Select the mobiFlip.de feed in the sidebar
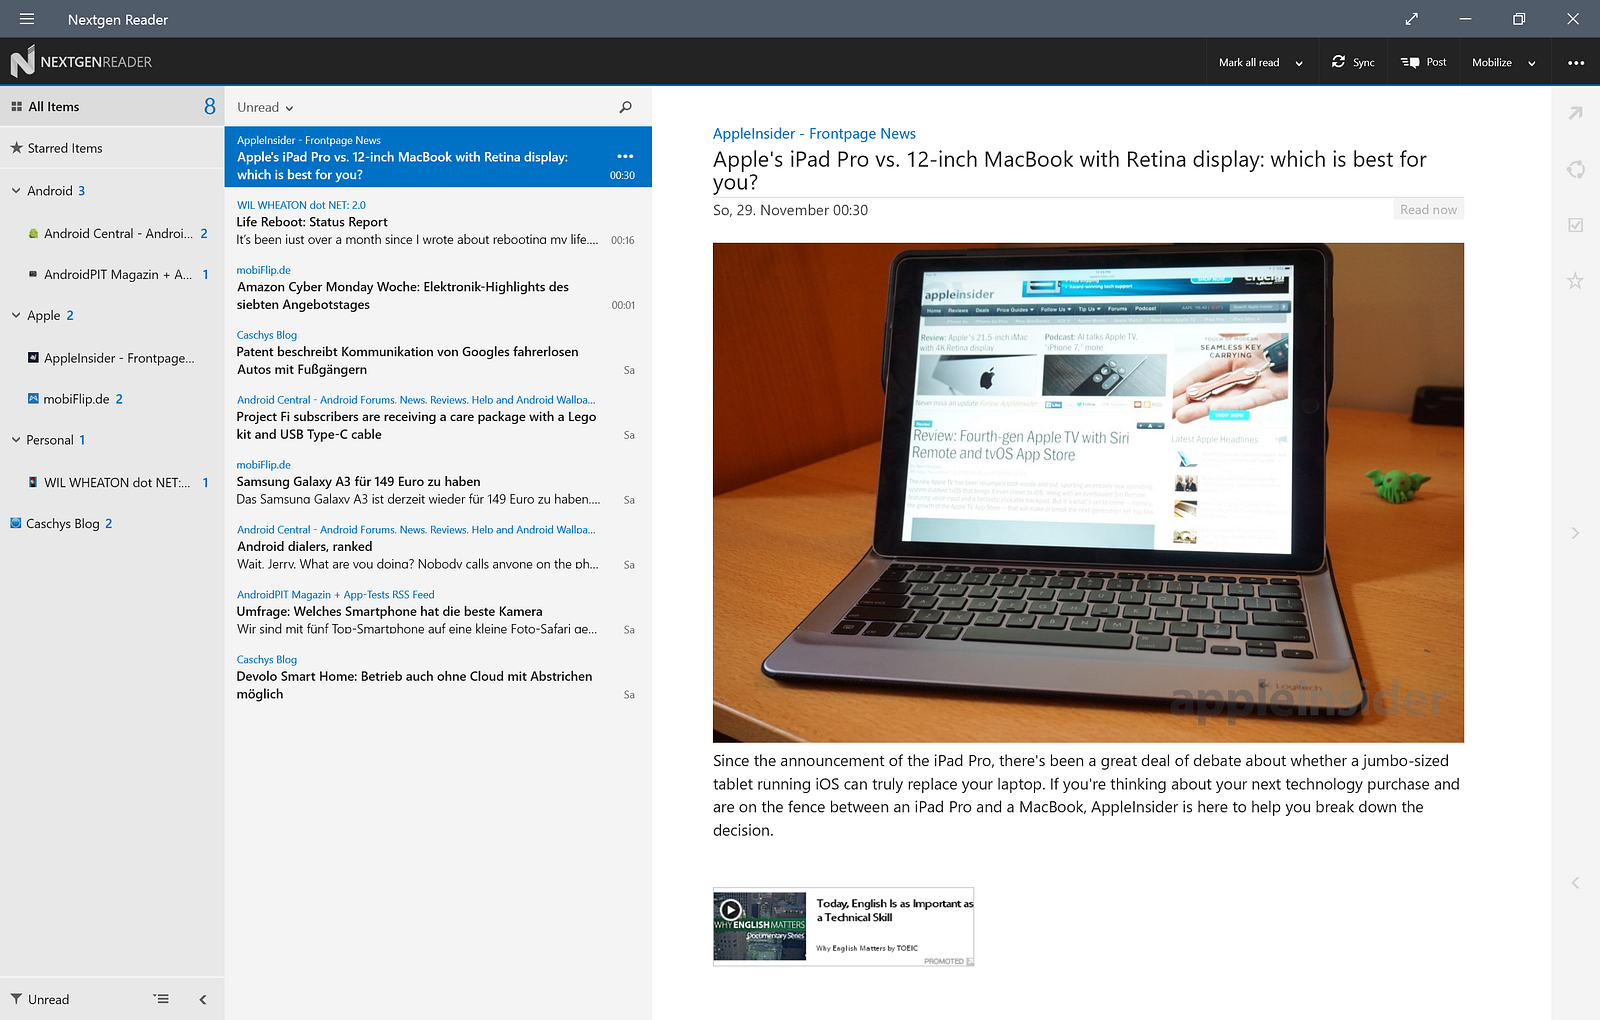This screenshot has height=1020, width=1600. [x=112, y=399]
